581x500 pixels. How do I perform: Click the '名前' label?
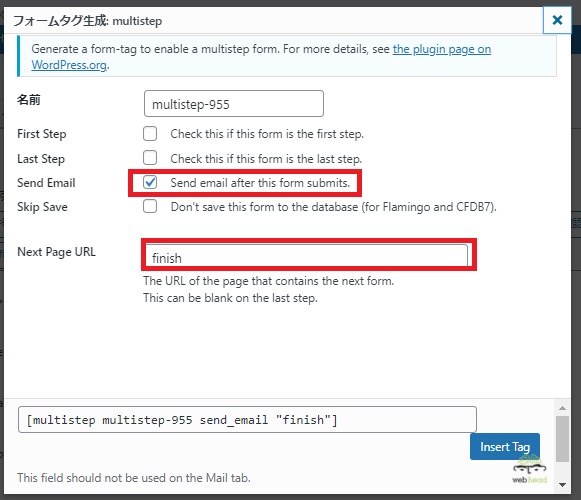click(29, 100)
